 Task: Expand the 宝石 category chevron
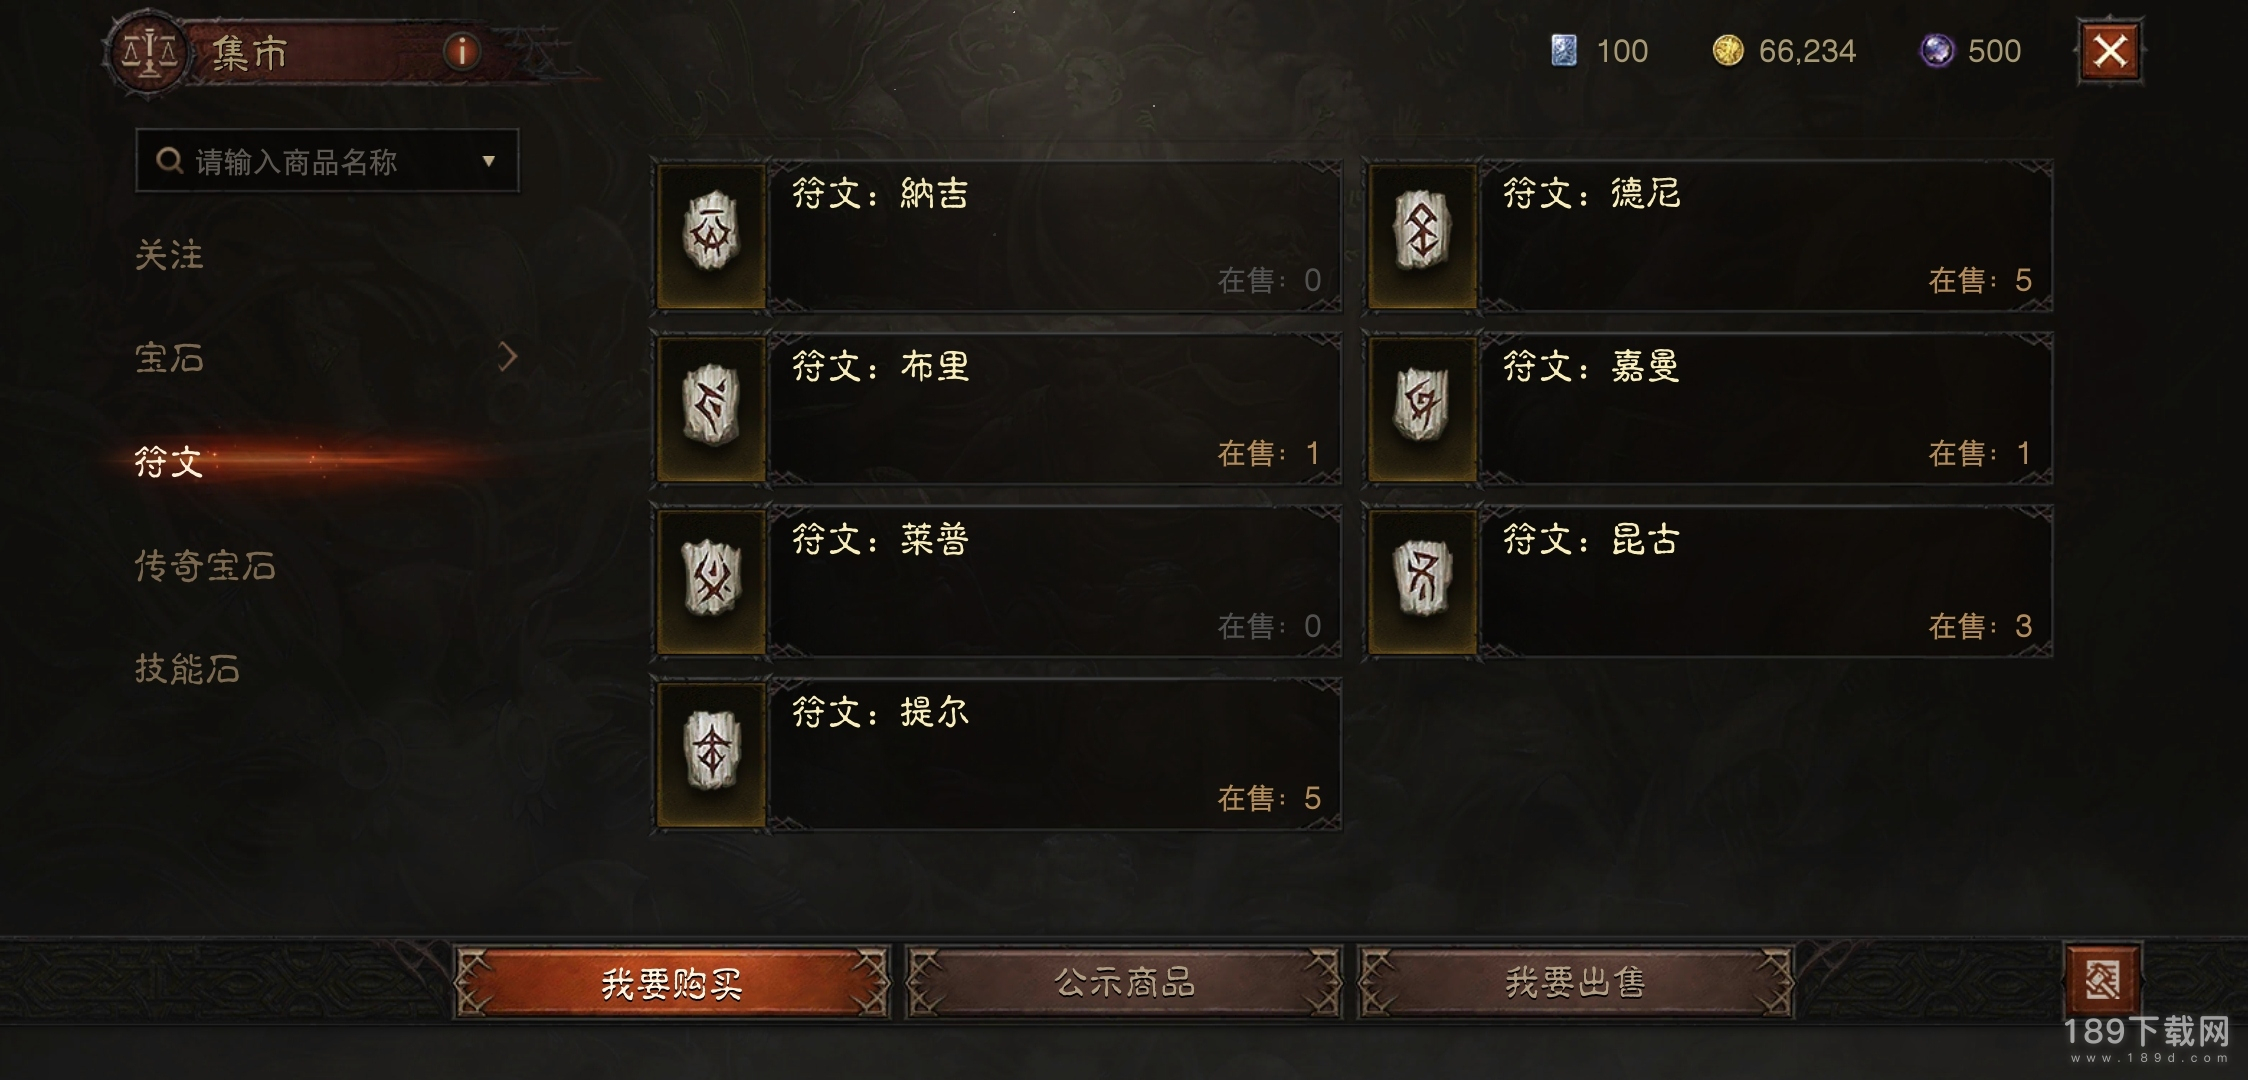coord(508,356)
